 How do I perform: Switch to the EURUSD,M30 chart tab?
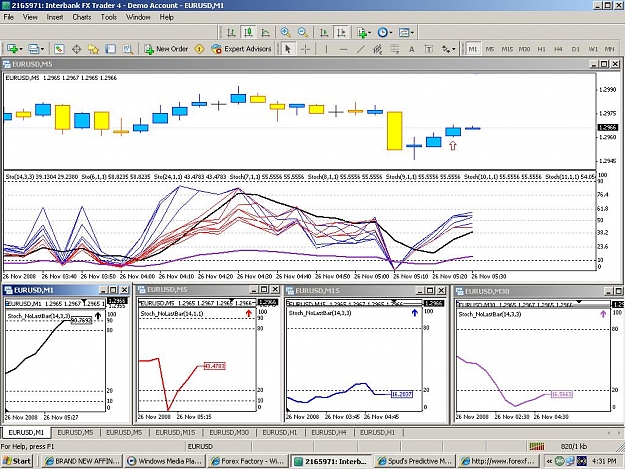(x=229, y=432)
